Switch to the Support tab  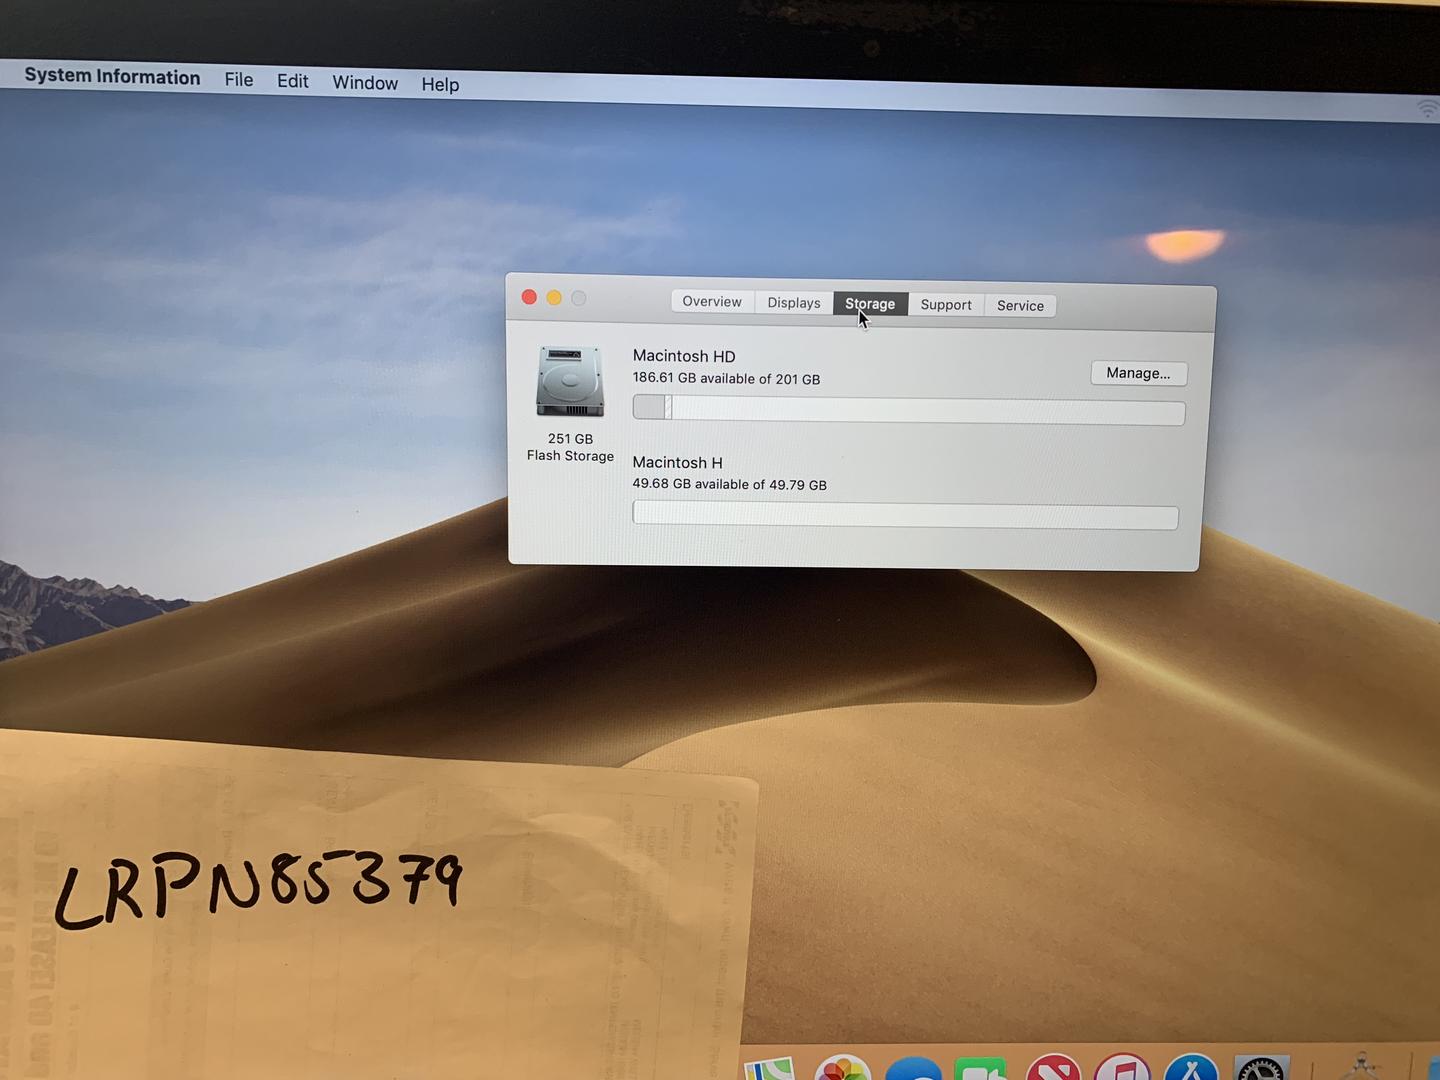tap(946, 304)
